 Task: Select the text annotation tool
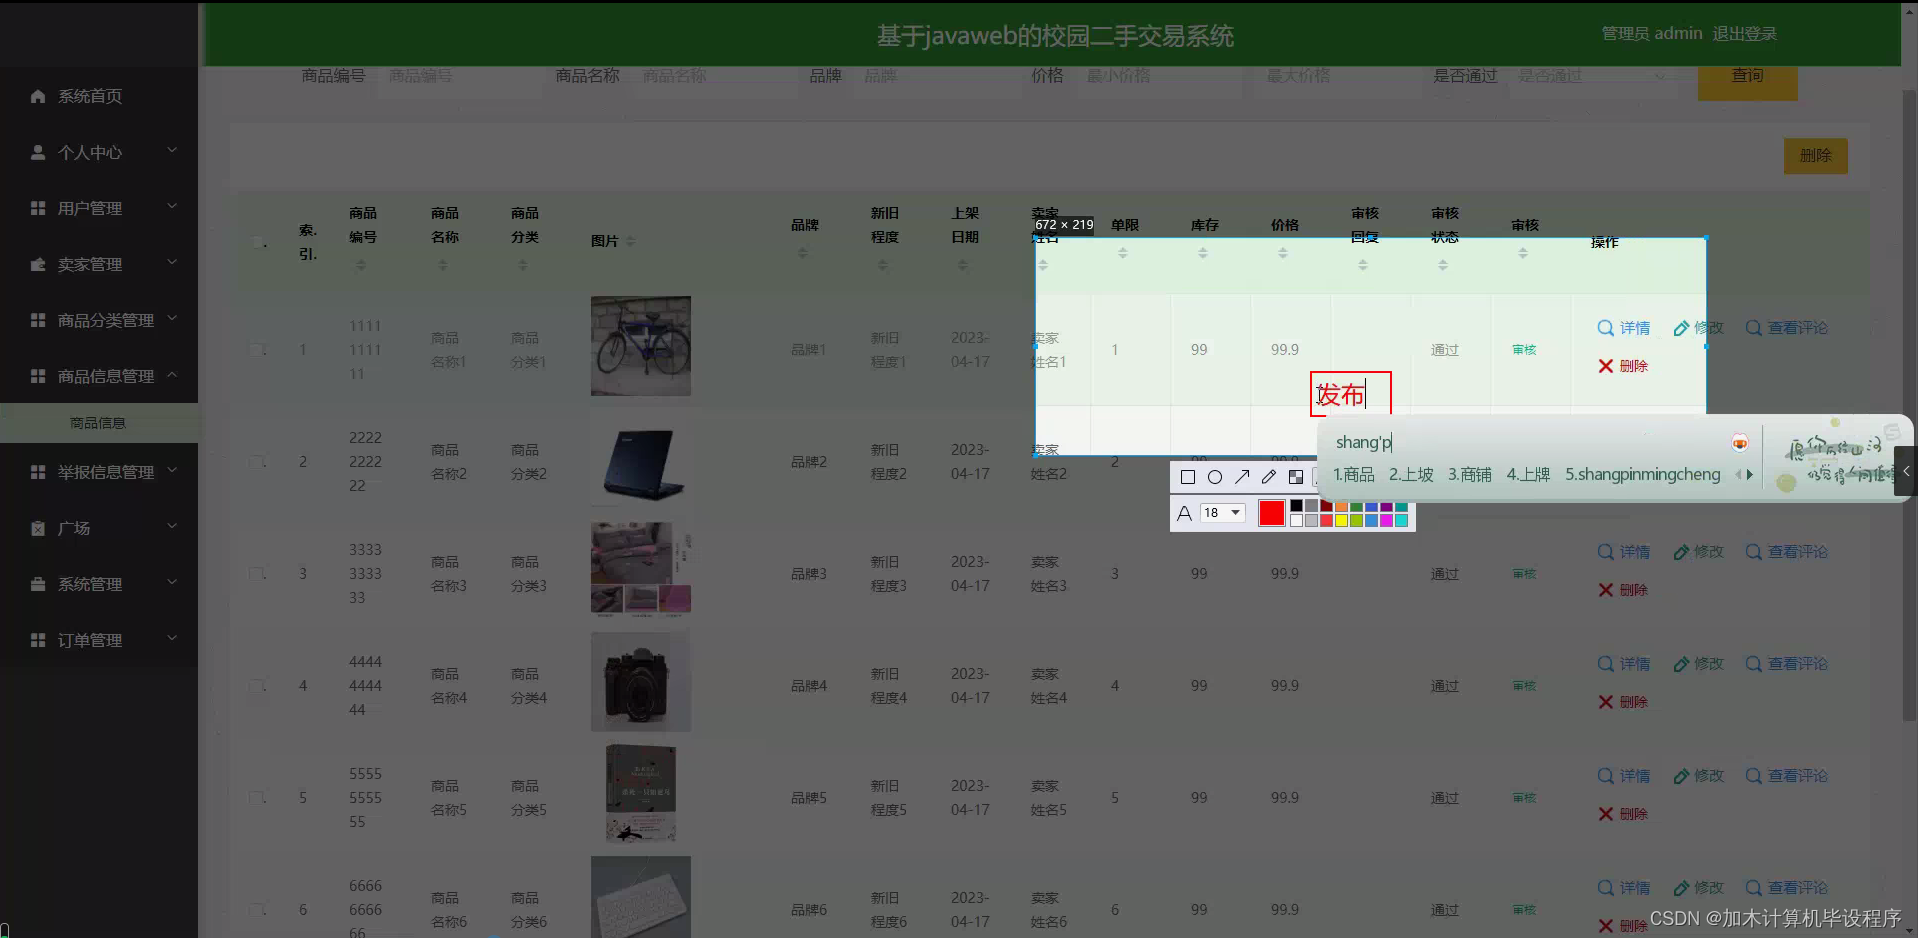click(x=1184, y=512)
